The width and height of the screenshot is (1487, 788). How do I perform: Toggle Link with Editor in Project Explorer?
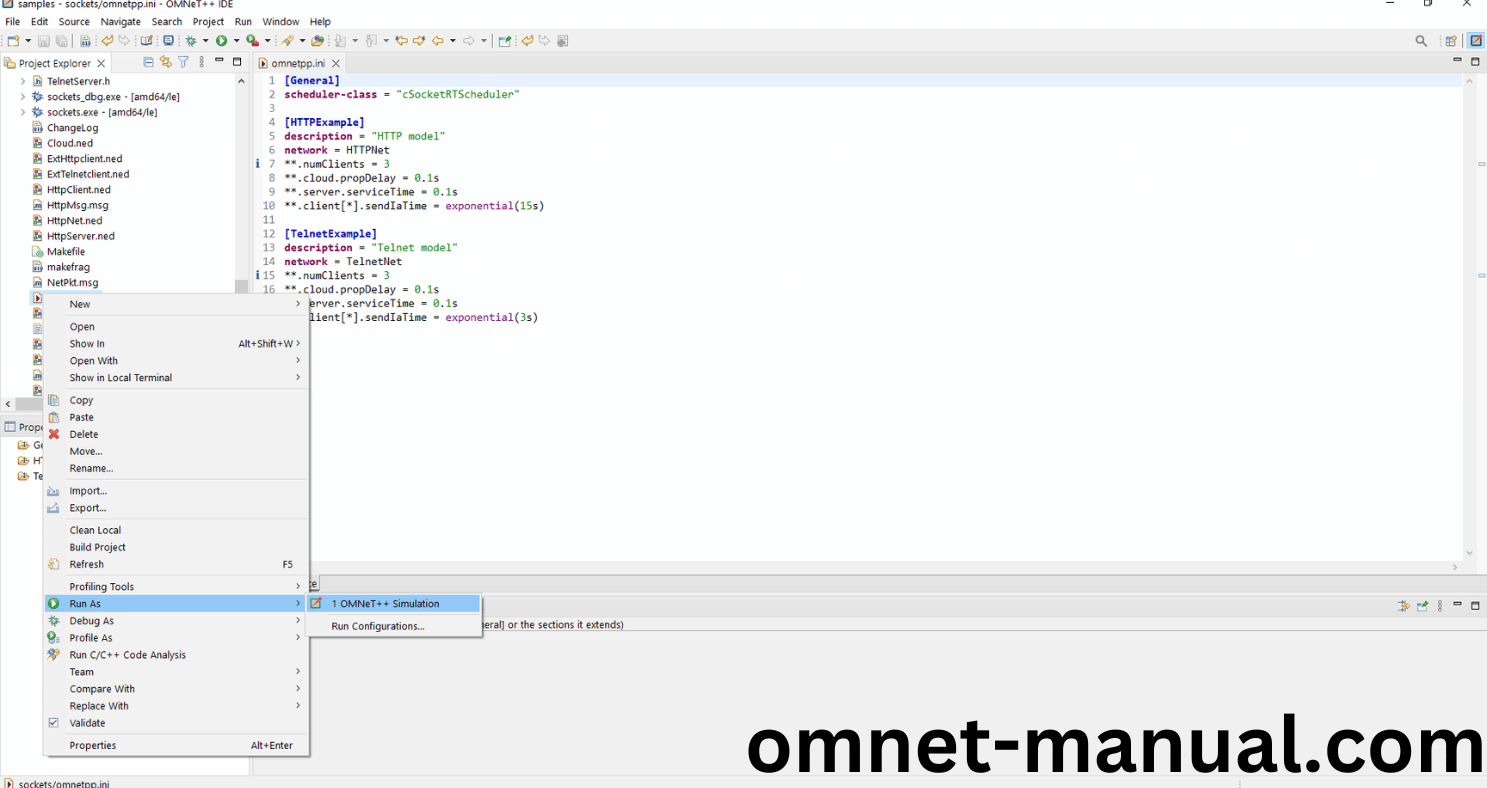tap(166, 62)
